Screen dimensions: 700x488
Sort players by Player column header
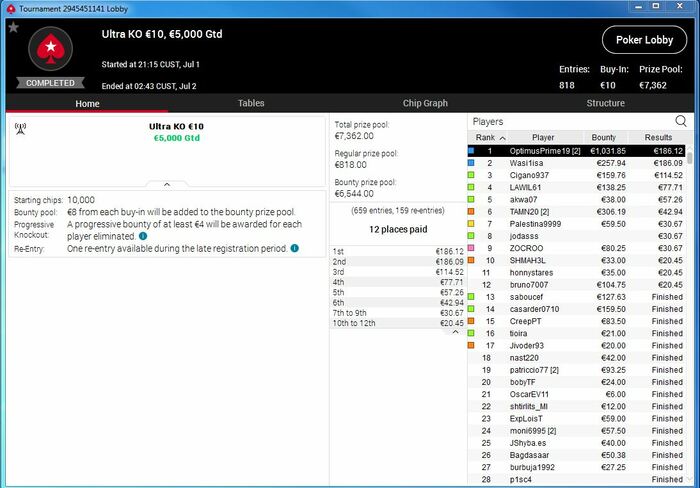pos(543,138)
